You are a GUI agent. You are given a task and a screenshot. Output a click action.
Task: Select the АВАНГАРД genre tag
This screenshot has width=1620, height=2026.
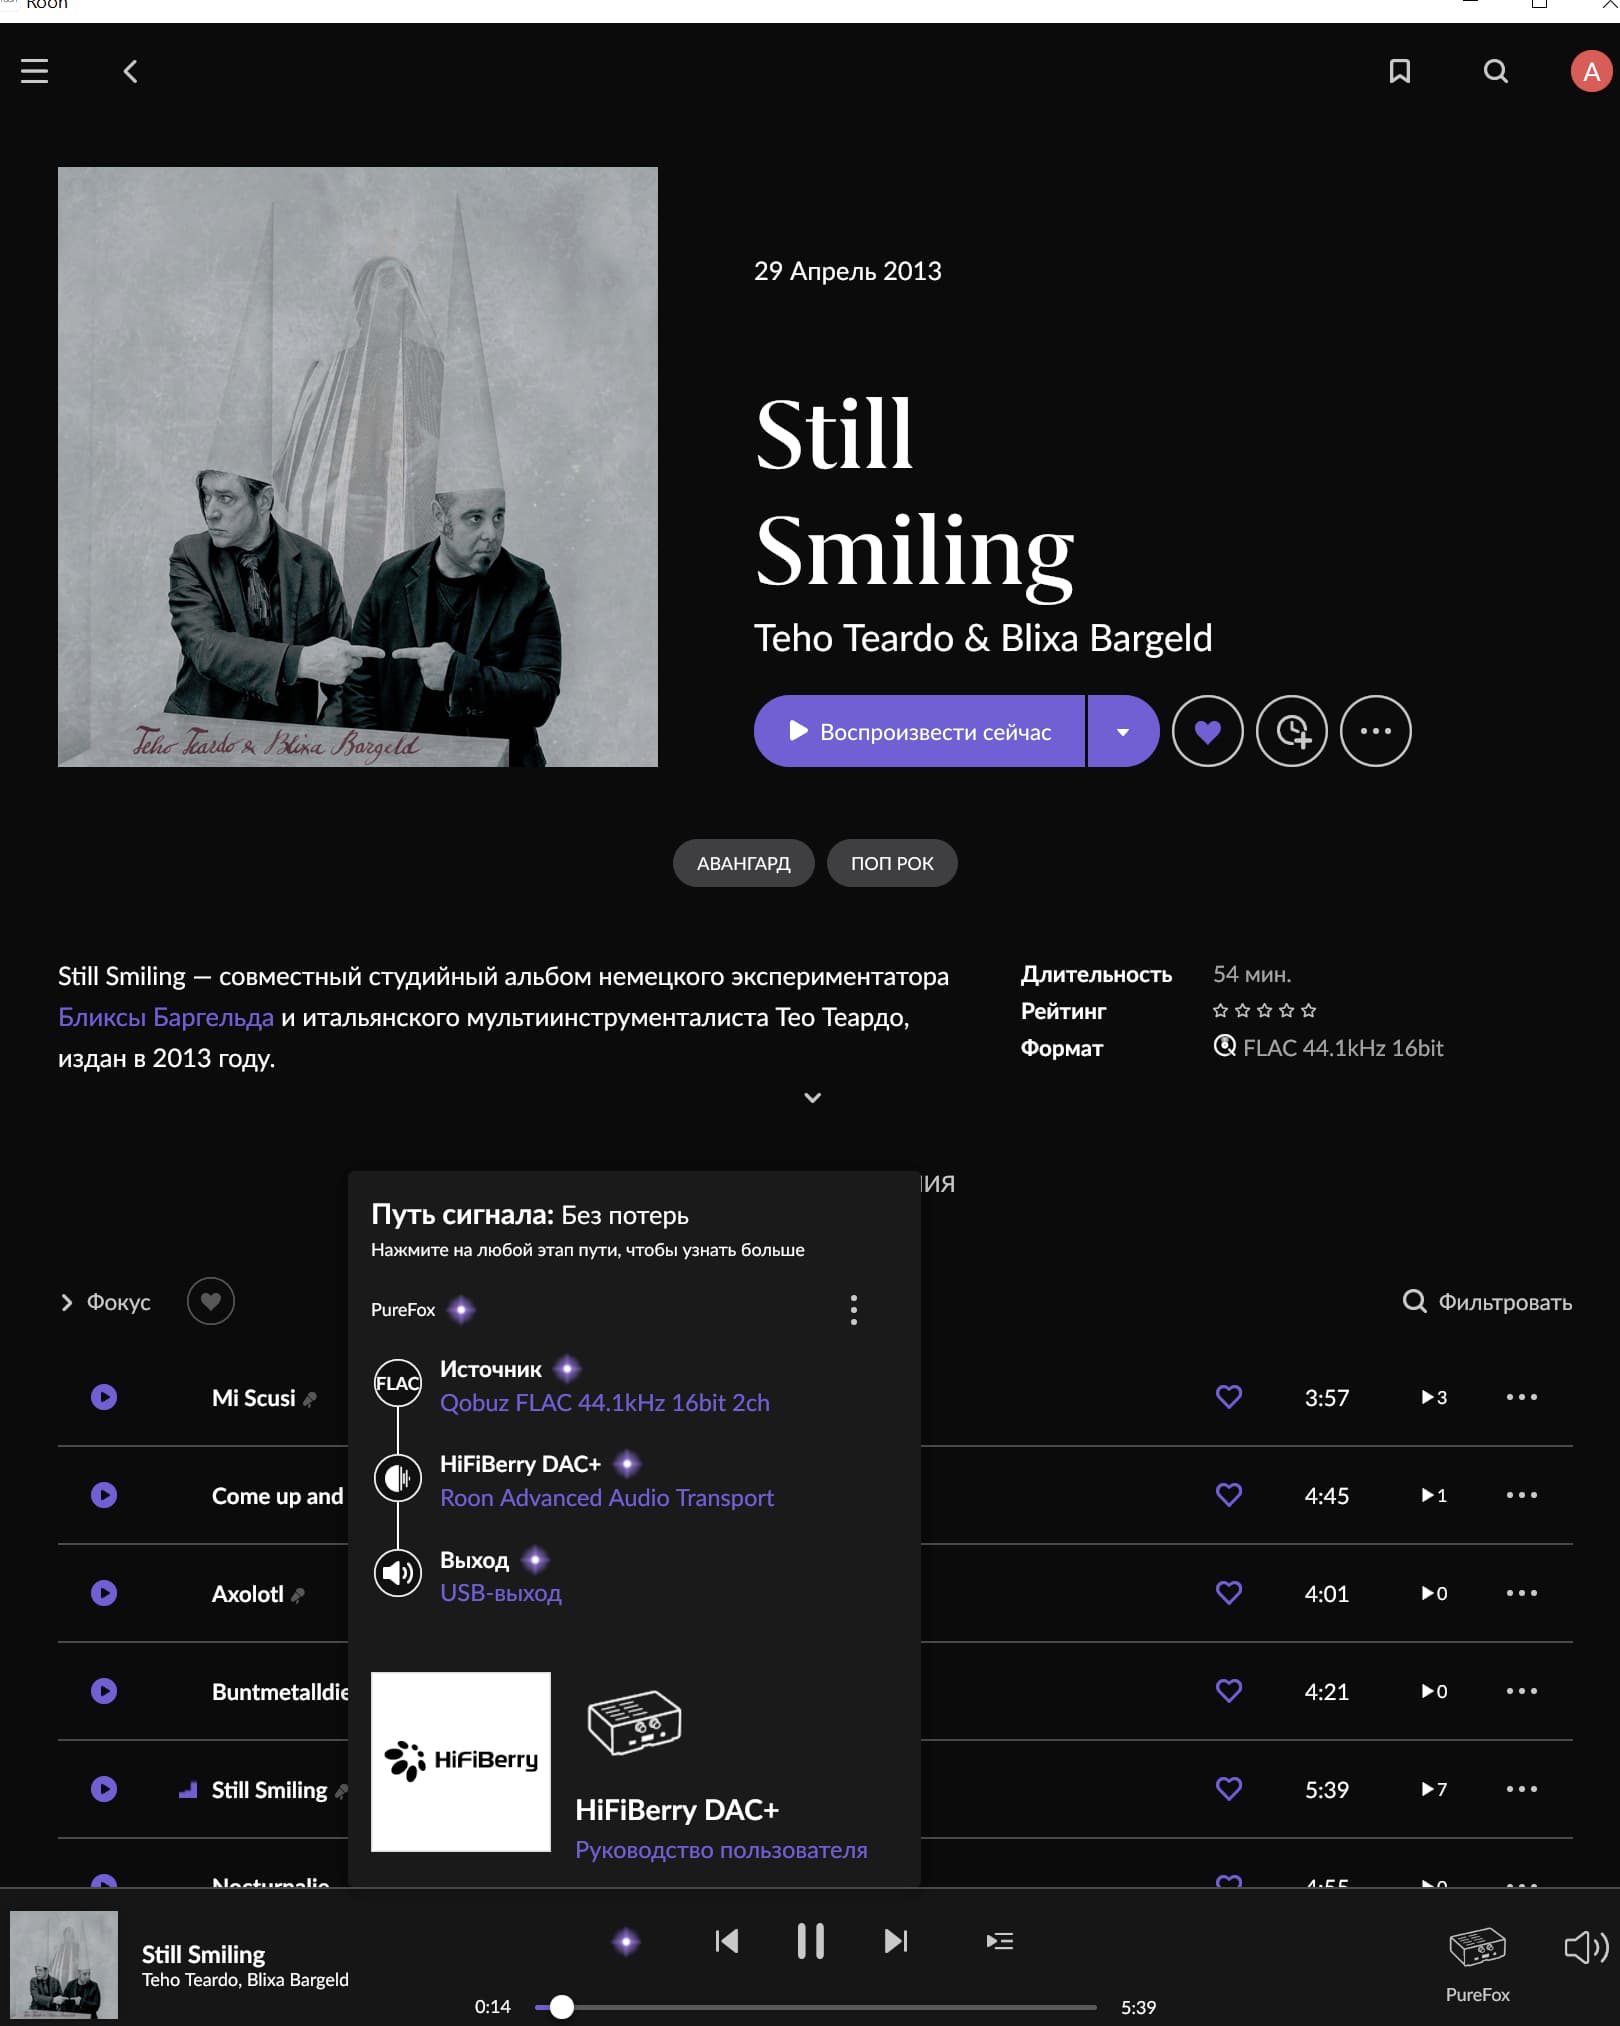point(743,863)
